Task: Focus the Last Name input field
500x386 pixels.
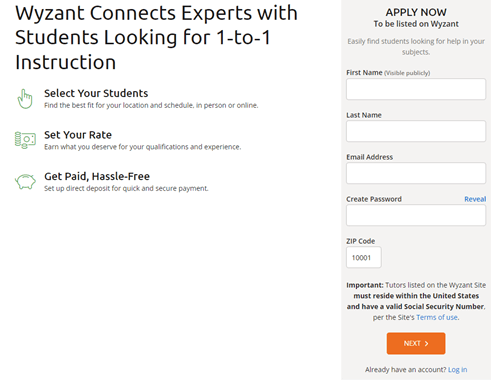Action: [x=416, y=131]
